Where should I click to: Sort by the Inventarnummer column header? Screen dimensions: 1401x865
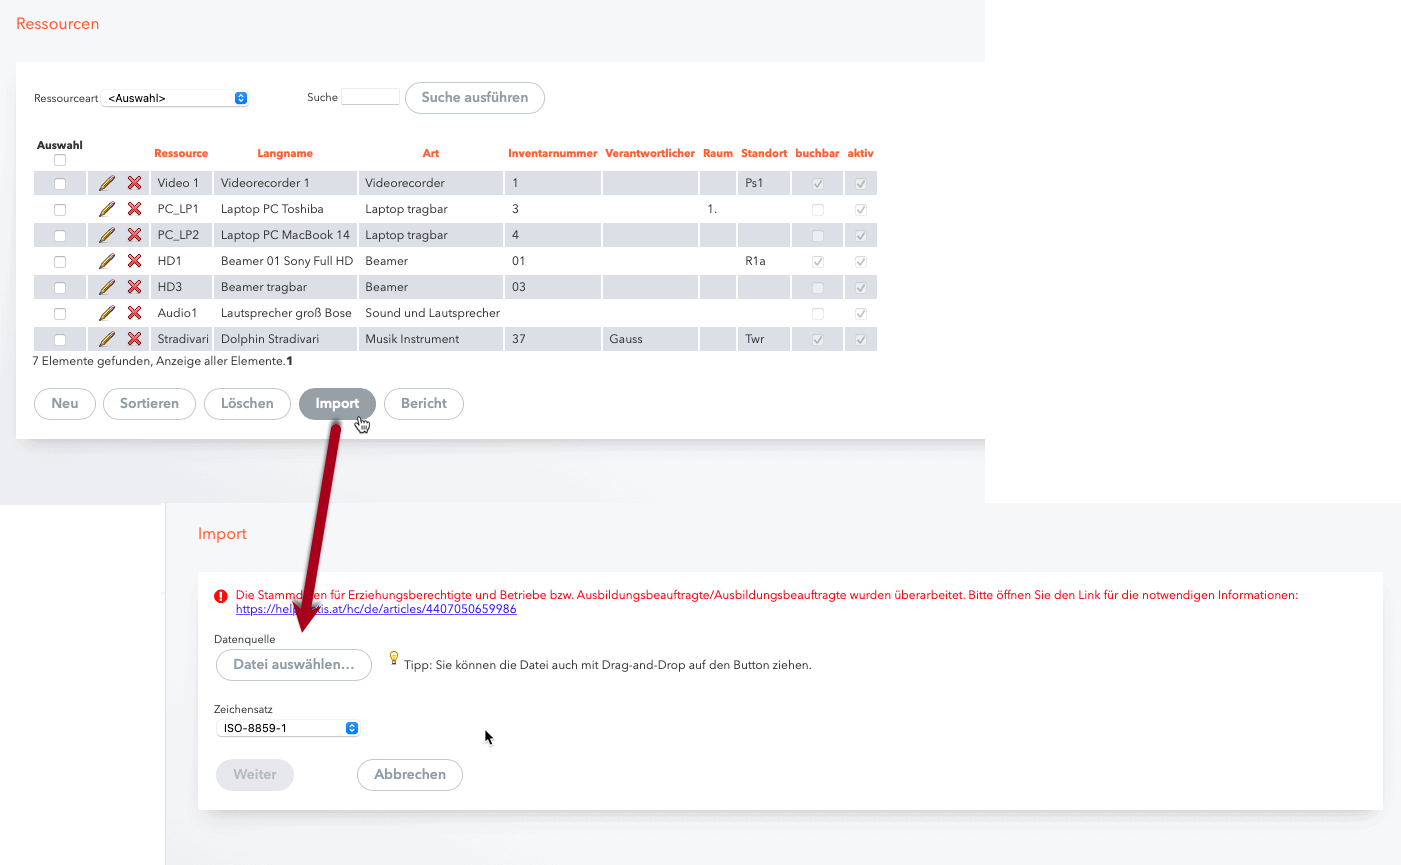point(552,153)
